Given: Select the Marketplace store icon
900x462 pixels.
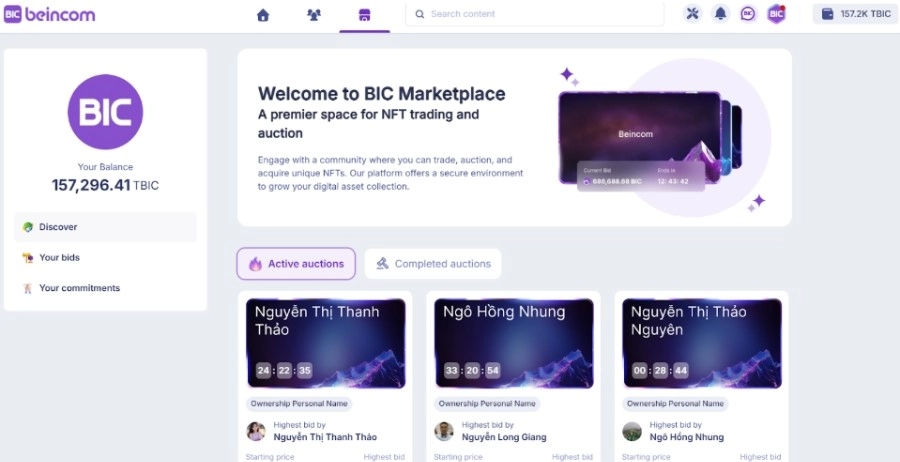Looking at the screenshot, I should [364, 15].
